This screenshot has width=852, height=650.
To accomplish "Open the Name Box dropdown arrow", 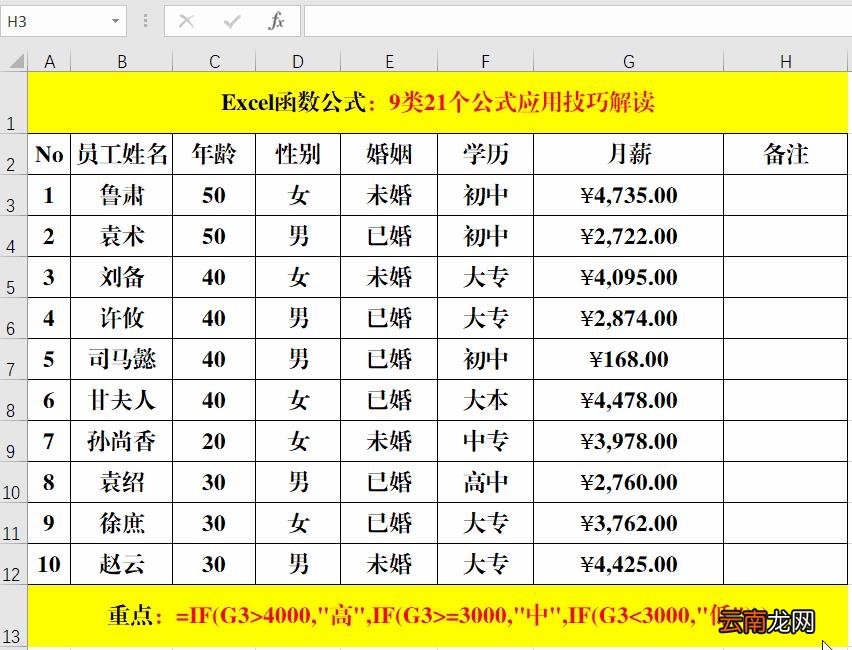I will [x=115, y=21].
